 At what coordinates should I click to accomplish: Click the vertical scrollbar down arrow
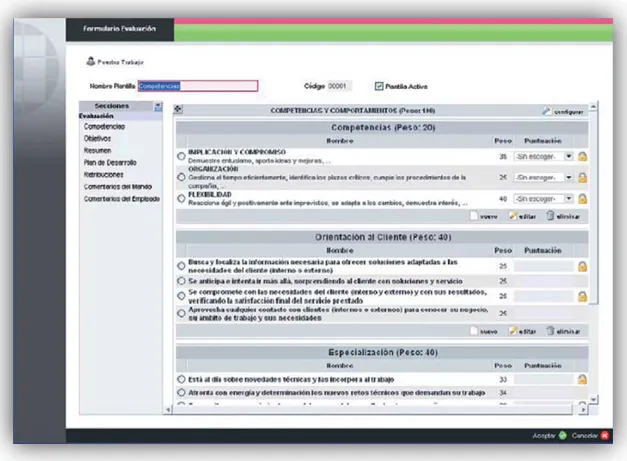(593, 399)
